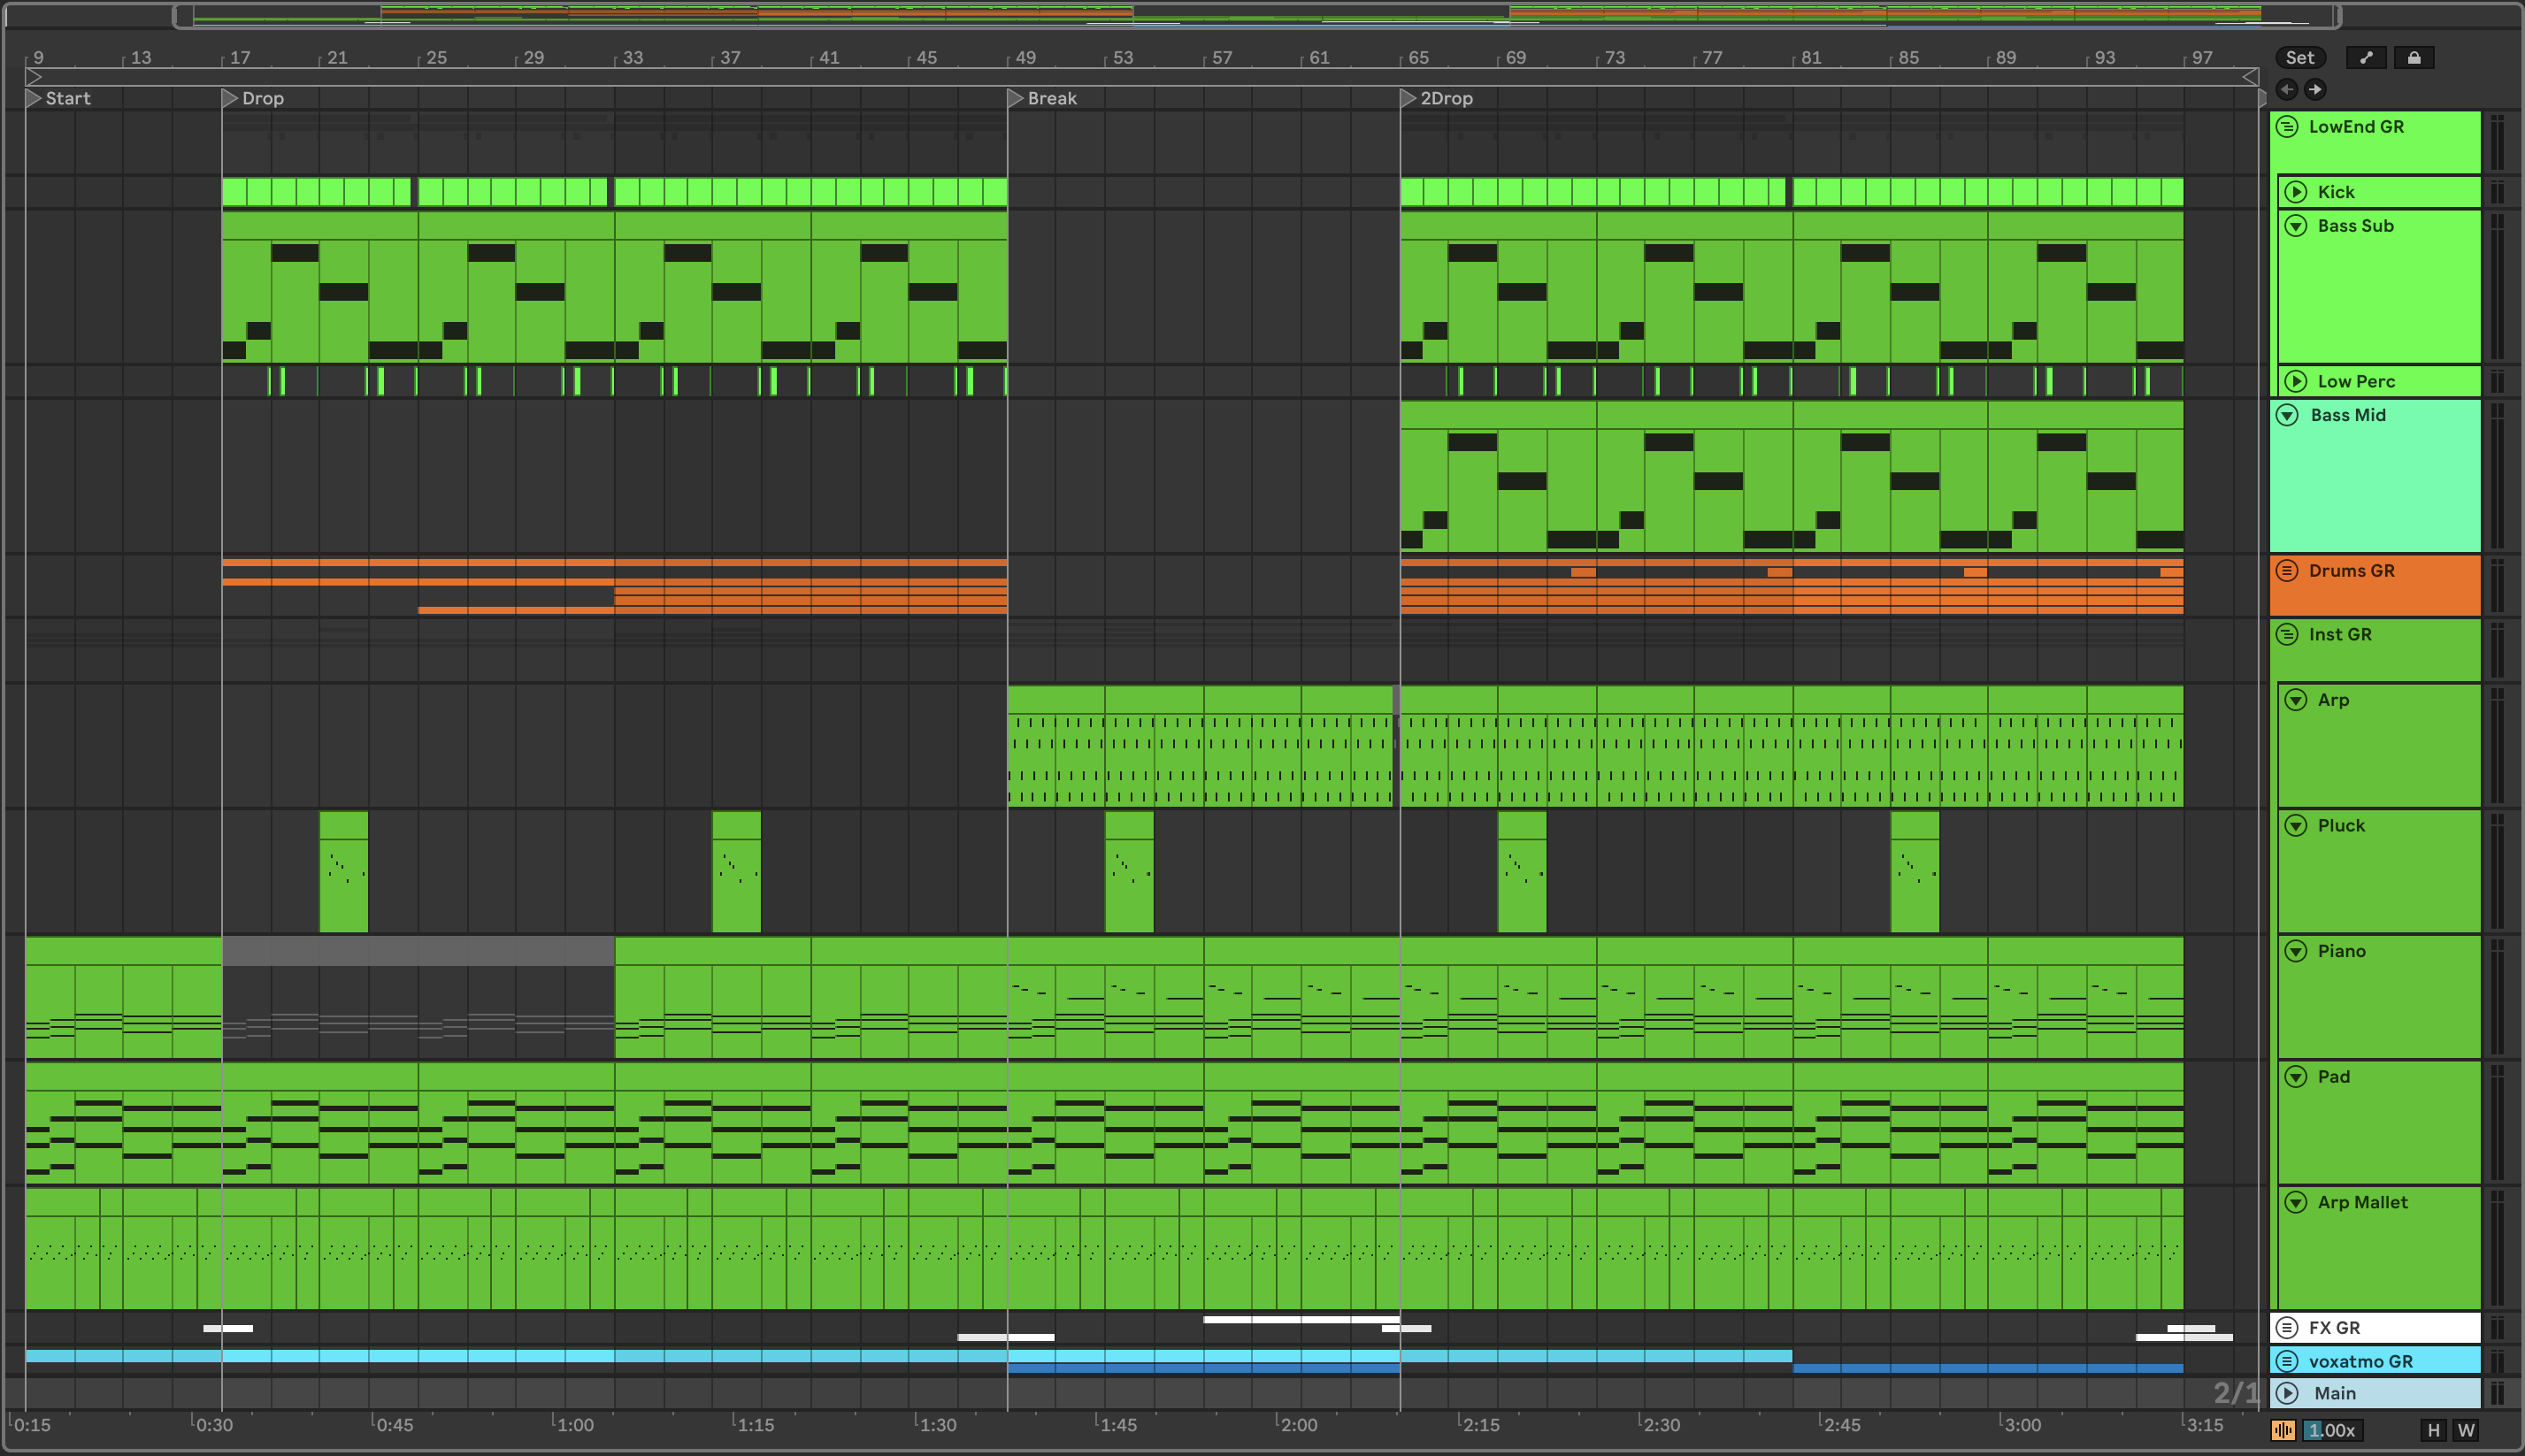The width and height of the screenshot is (2525, 1456).
Task: Toggle automation mode link icon
Action: pyautogui.click(x=2366, y=58)
